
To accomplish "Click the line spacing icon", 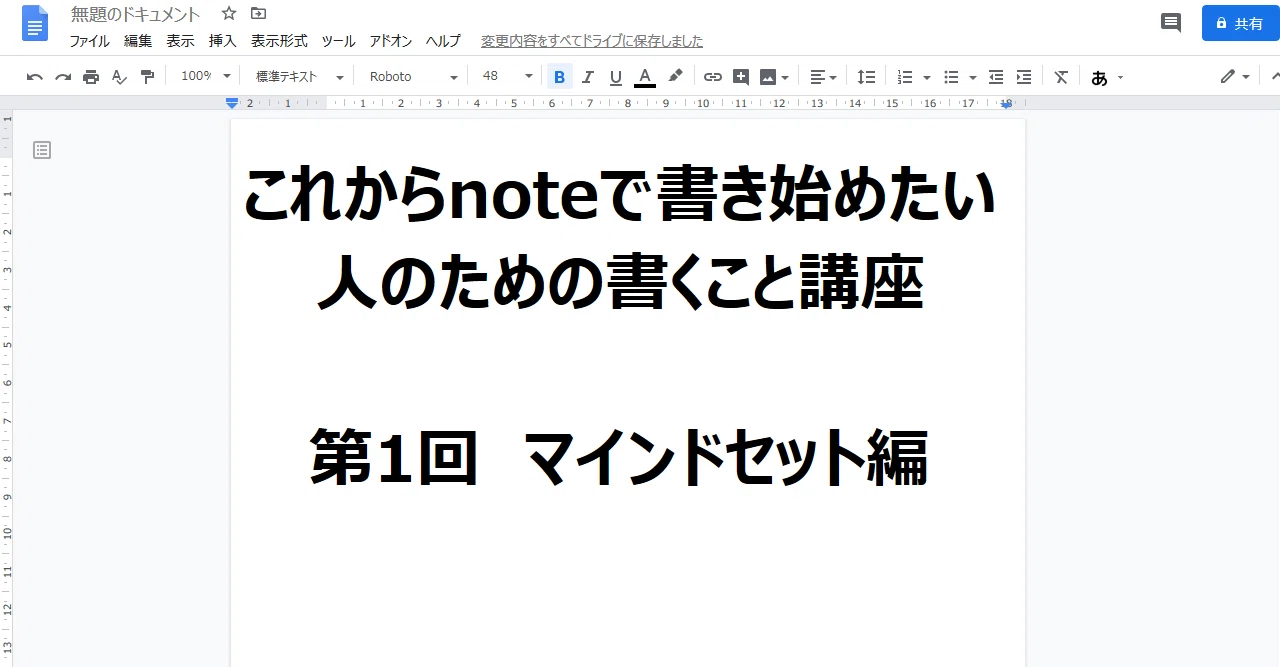I will click(x=867, y=77).
